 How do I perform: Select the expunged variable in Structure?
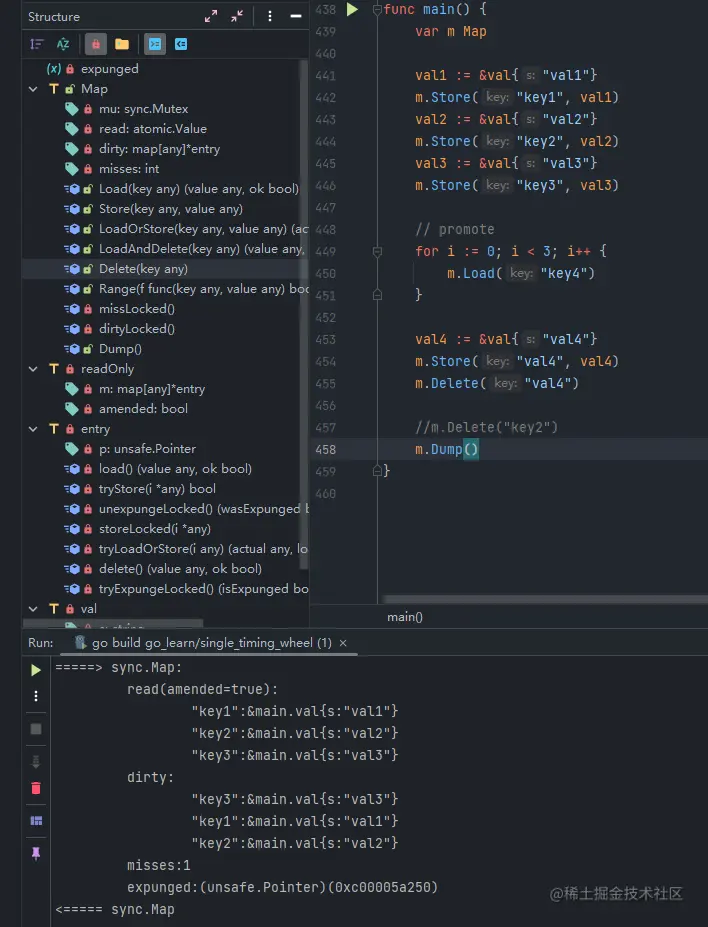pos(109,69)
